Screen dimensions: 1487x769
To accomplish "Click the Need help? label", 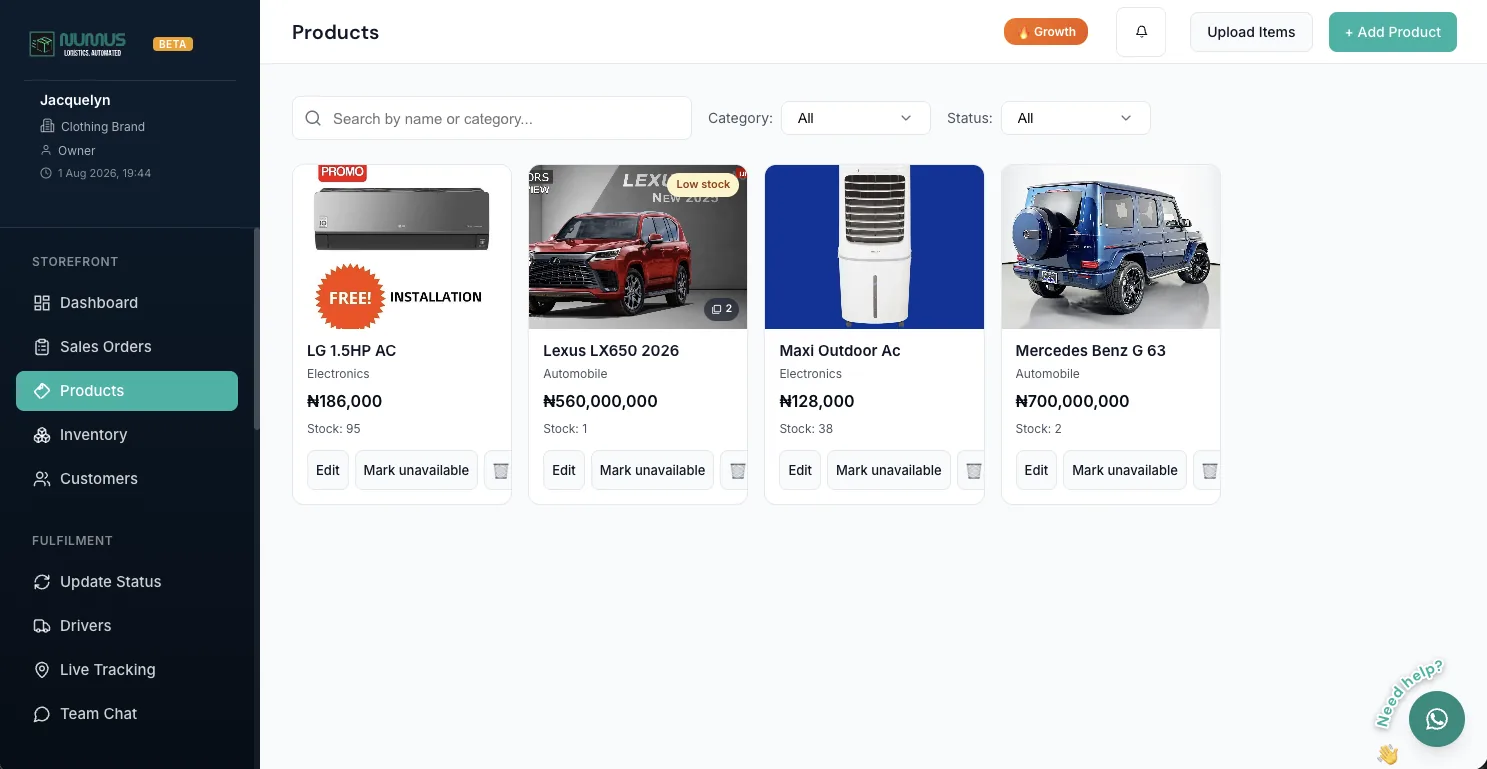I will (1409, 693).
